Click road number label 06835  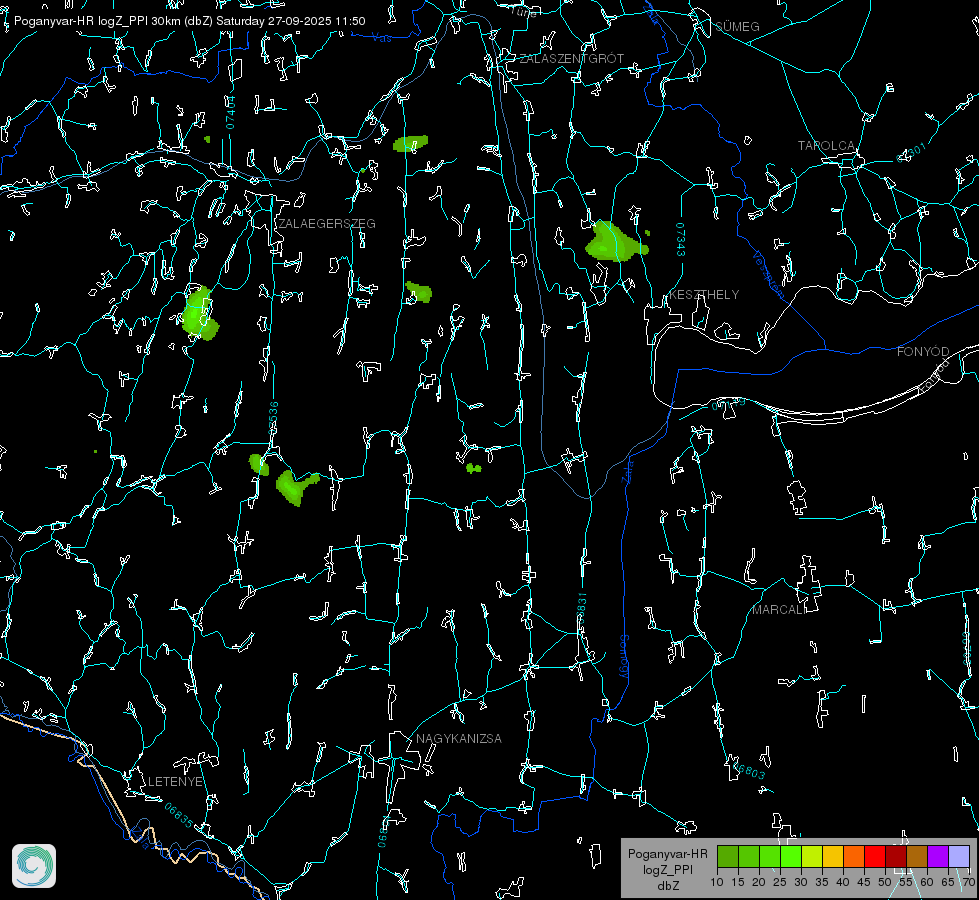178,816
